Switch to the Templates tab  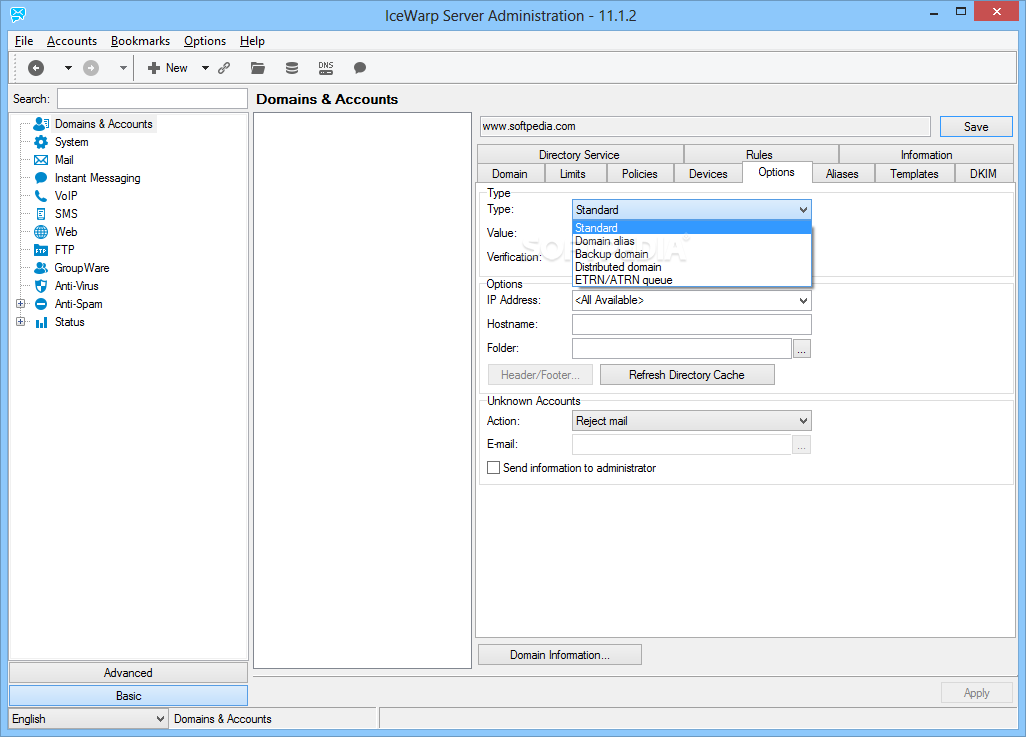914,173
